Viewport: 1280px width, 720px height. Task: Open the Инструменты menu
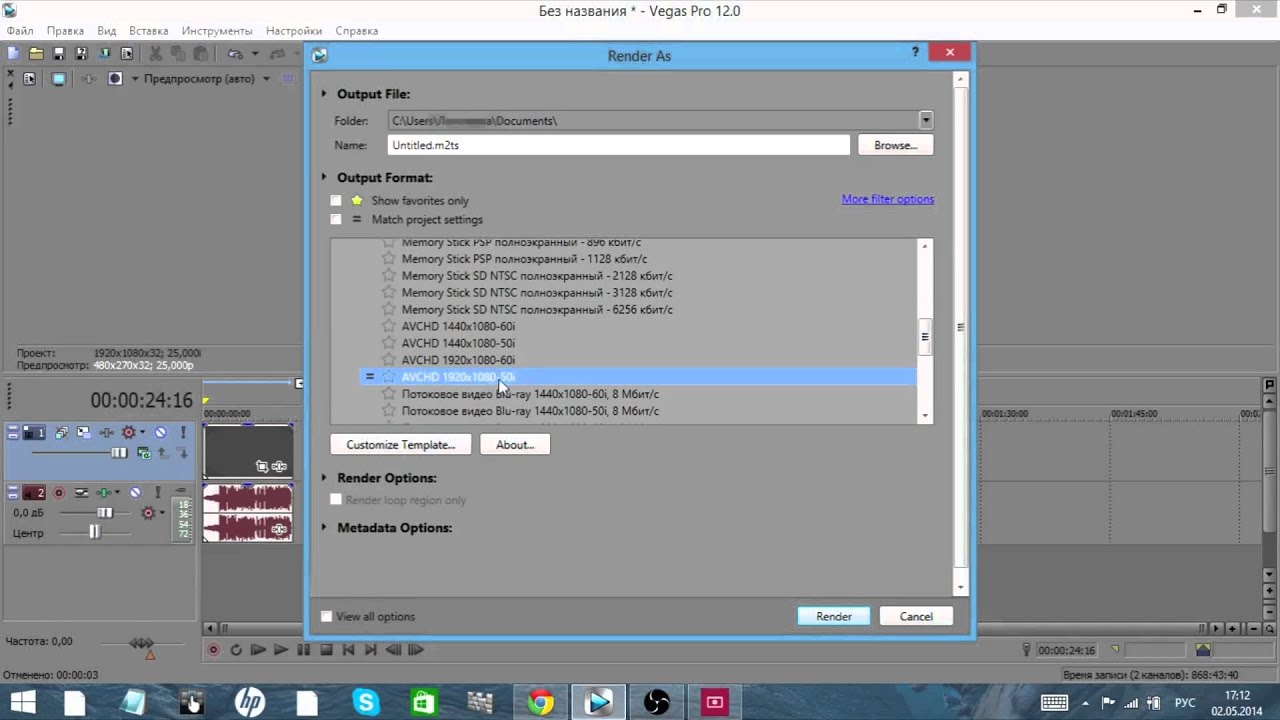[217, 31]
